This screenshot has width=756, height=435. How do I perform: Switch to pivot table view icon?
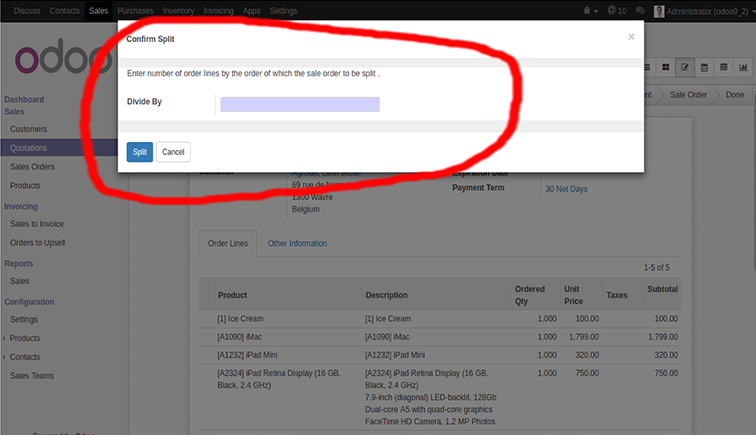coord(724,68)
